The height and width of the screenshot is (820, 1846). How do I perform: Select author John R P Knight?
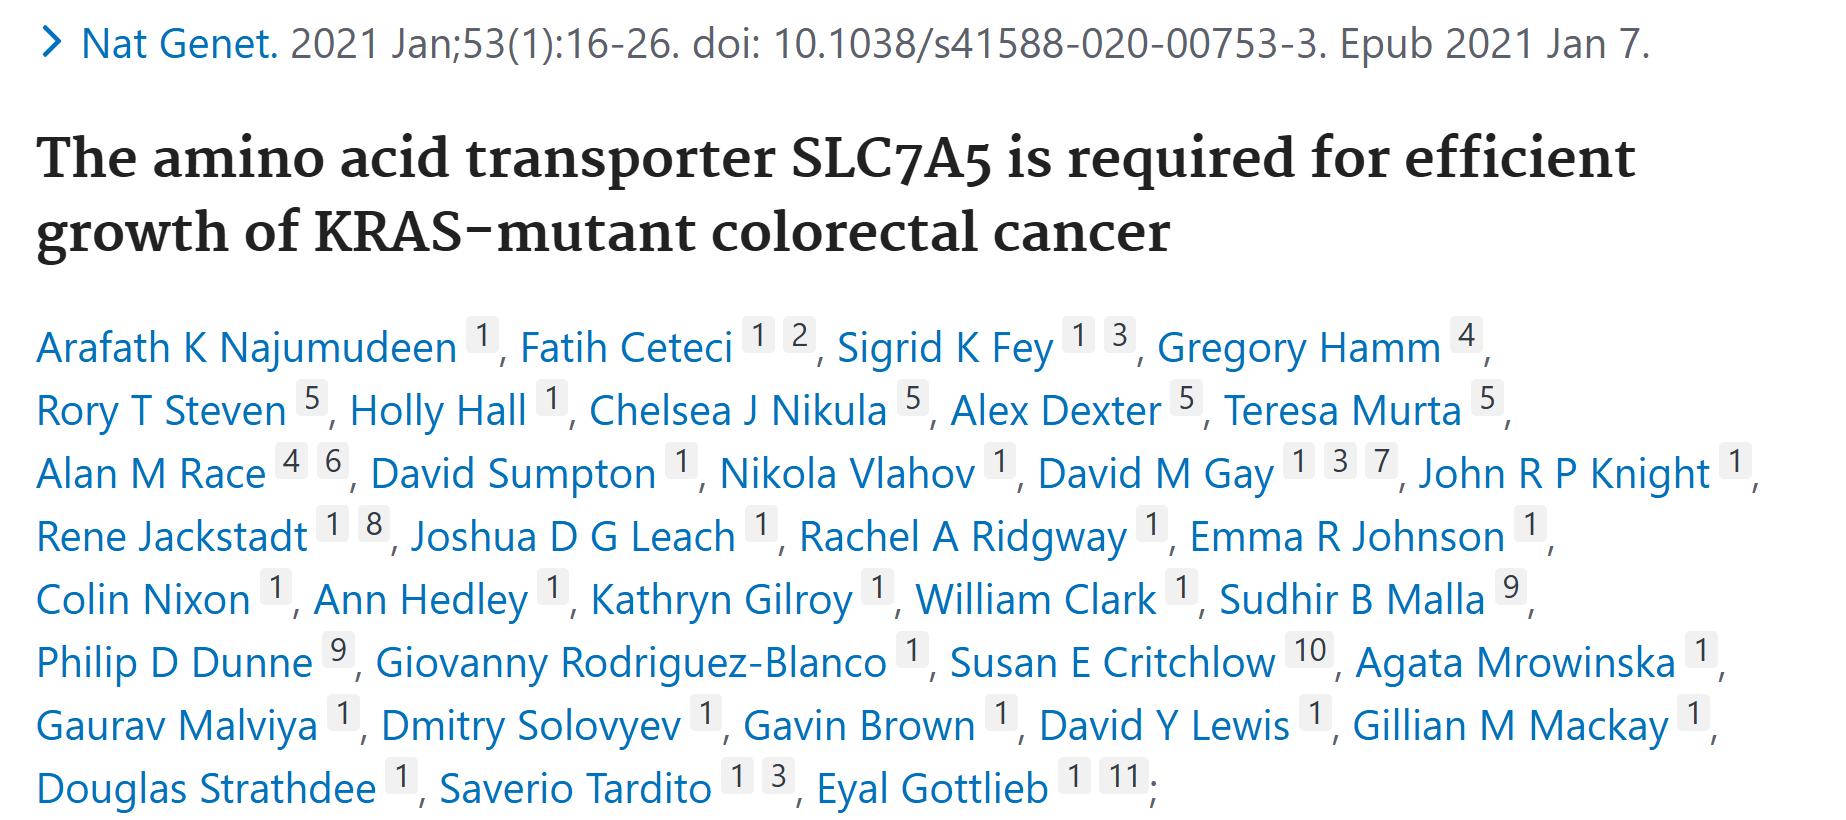[x=1563, y=474]
